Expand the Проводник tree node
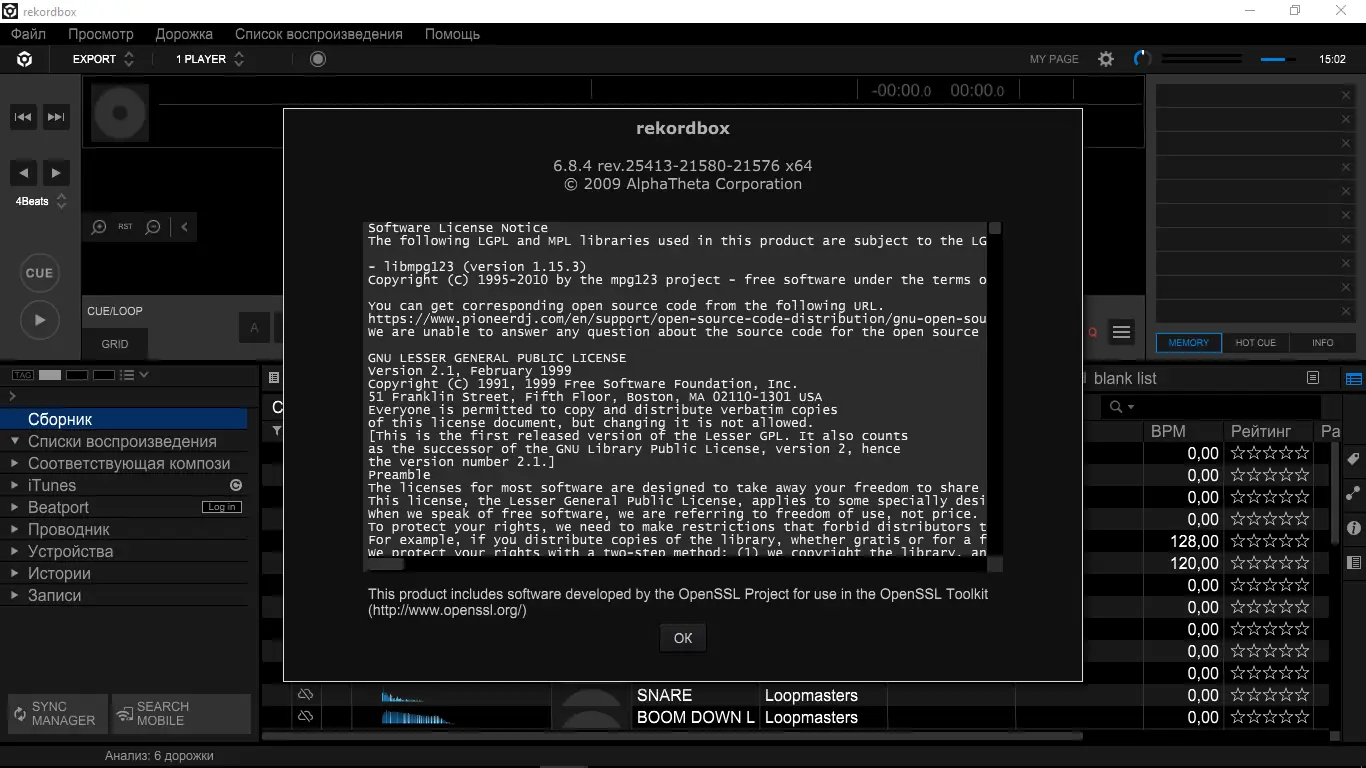 (15, 529)
